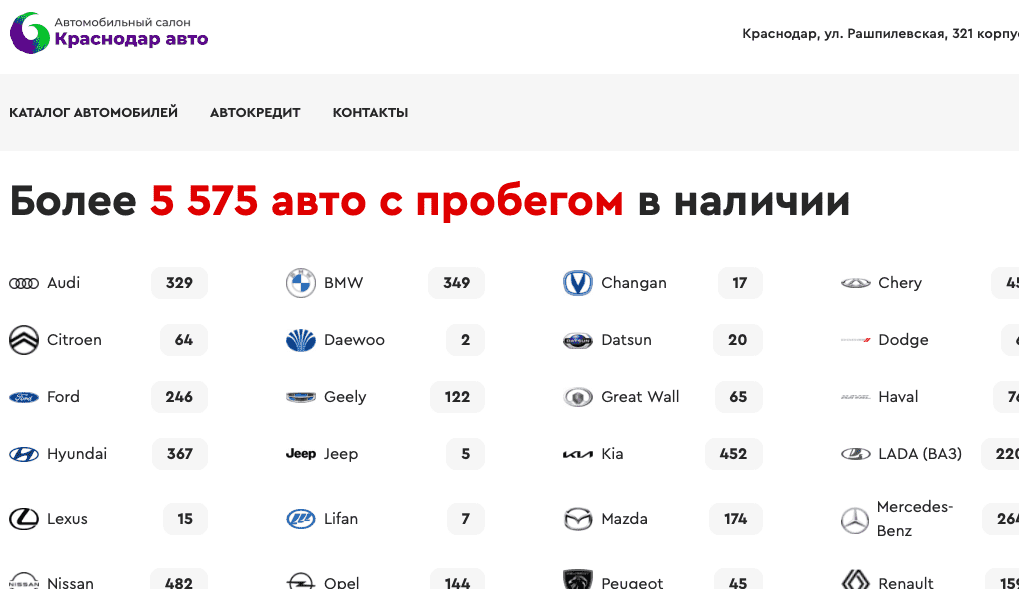Click the BMW roundel logo icon

click(x=301, y=284)
